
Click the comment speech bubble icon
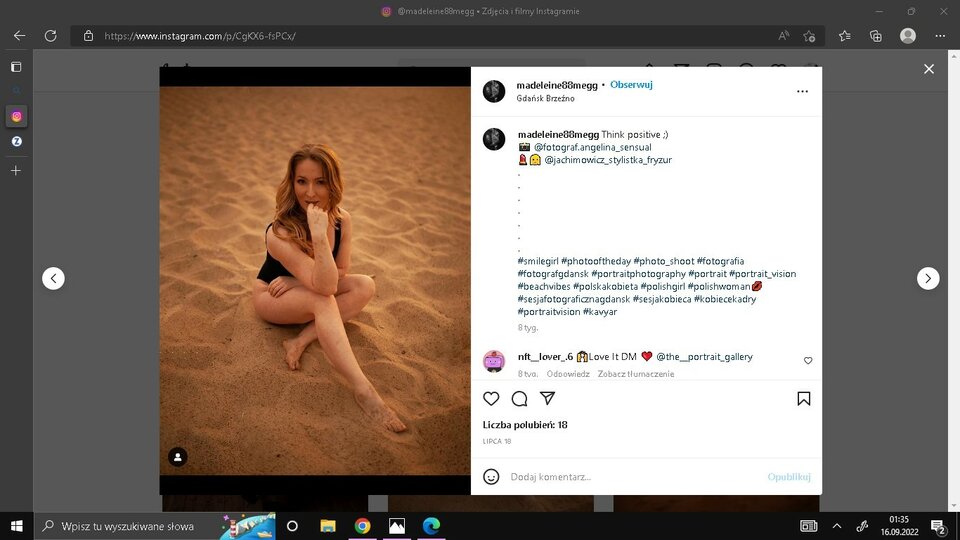click(519, 399)
